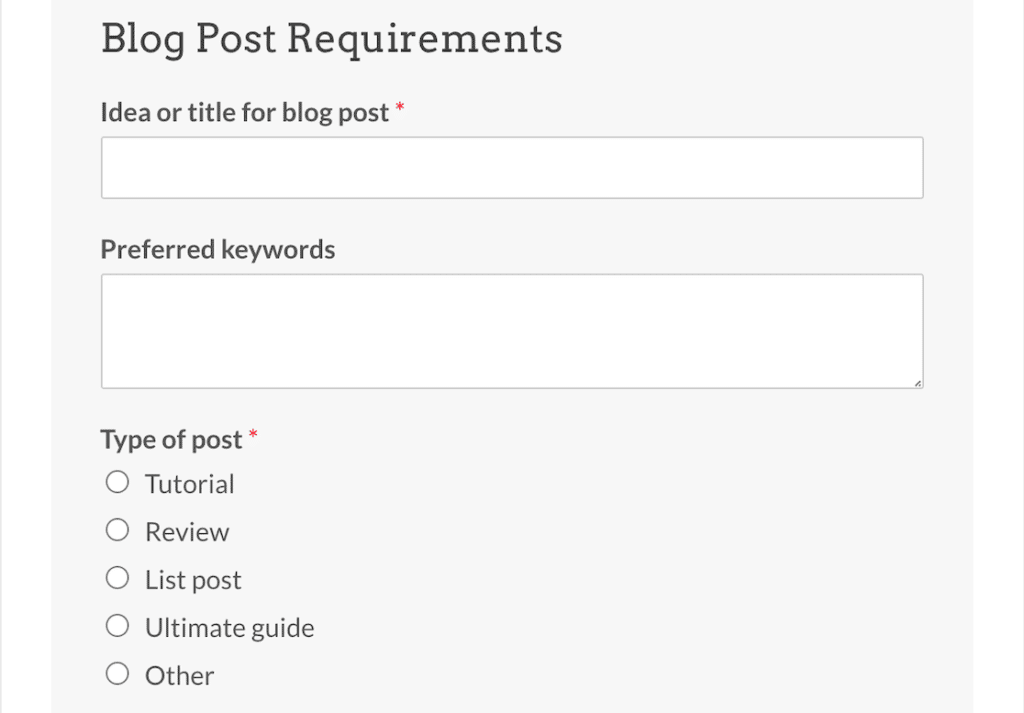Click inside the blog post title input
This screenshot has width=1024, height=713.
pyautogui.click(x=512, y=166)
